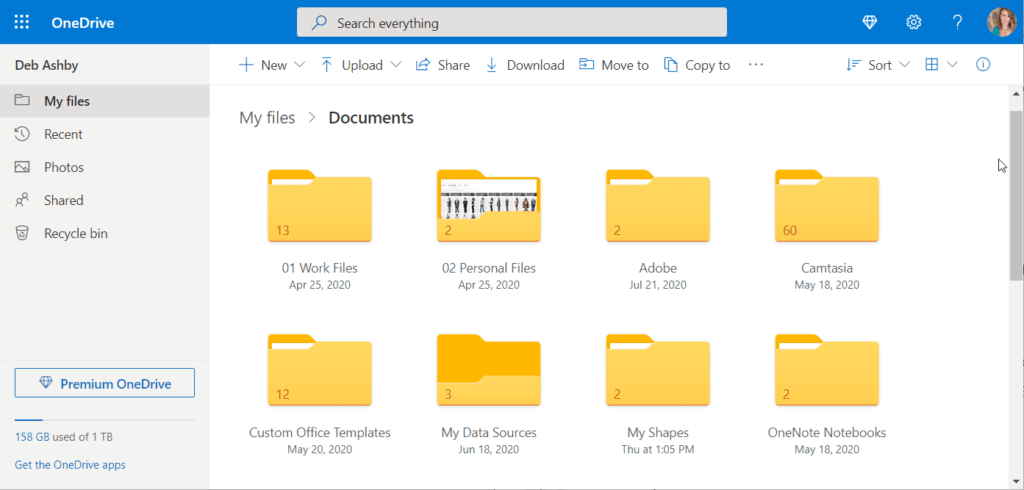Click the Premium diamond icon in header
Viewport: 1024px width, 490px height.
[870, 22]
